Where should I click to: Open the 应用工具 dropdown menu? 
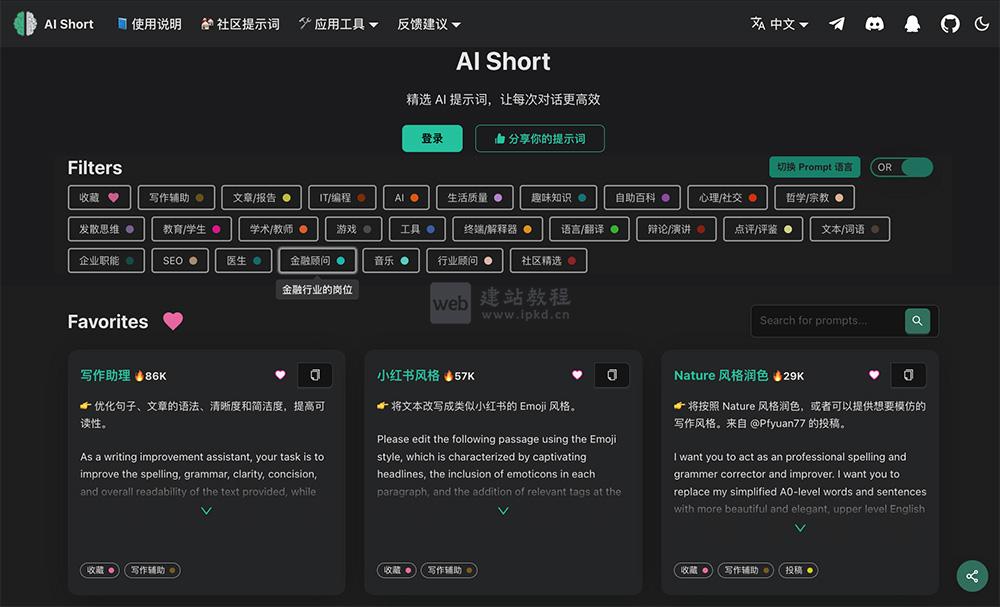(339, 23)
